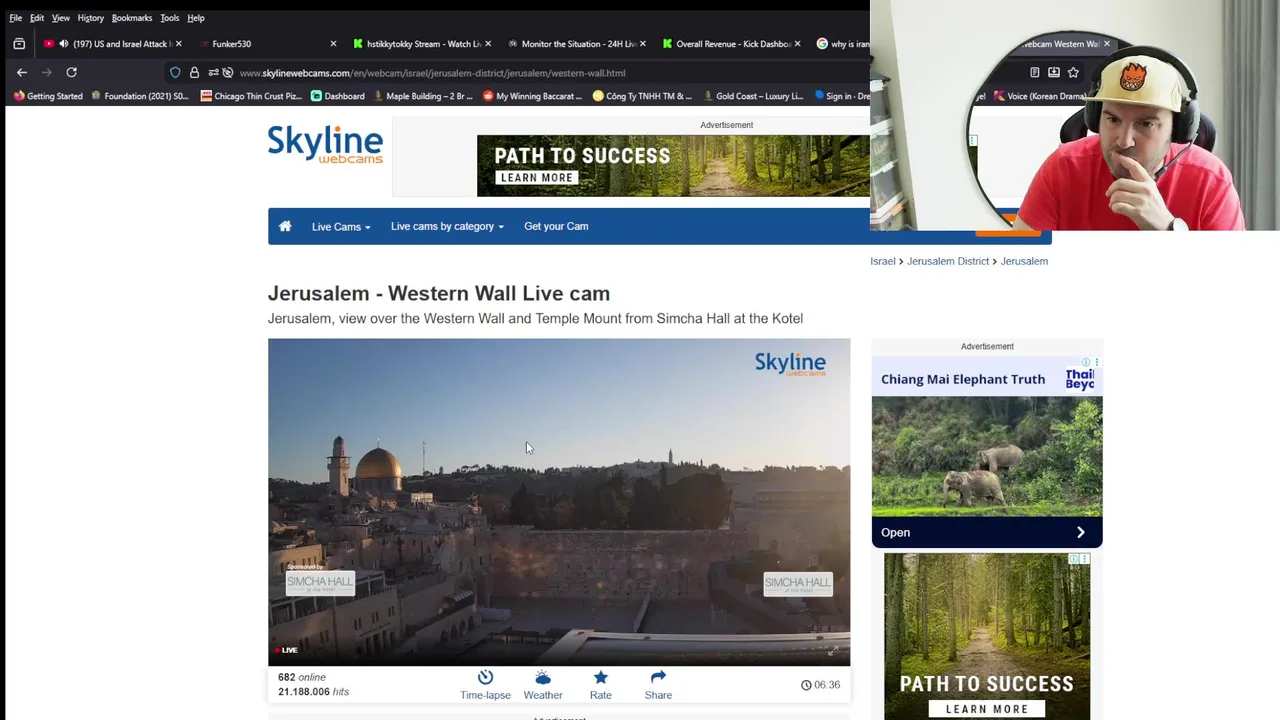
Task: Open the Getting Started bookmark
Action: [48, 96]
